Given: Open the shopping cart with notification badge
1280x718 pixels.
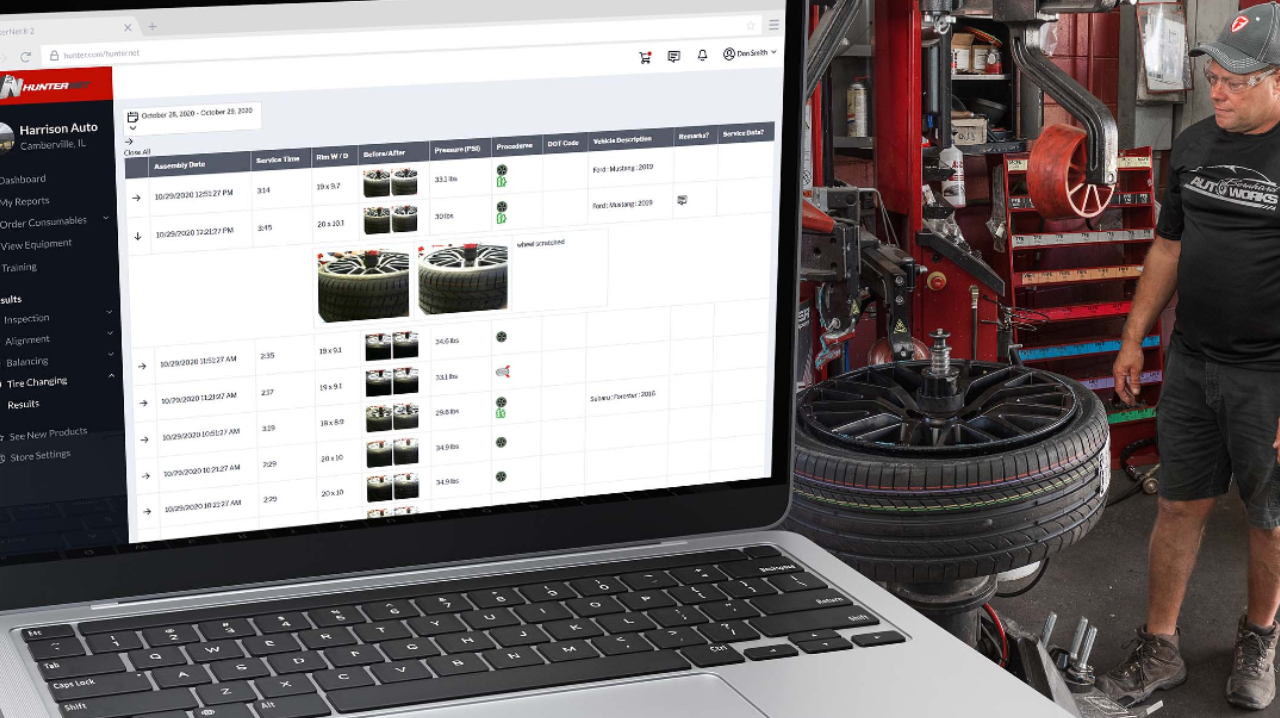Looking at the screenshot, I should [645, 57].
